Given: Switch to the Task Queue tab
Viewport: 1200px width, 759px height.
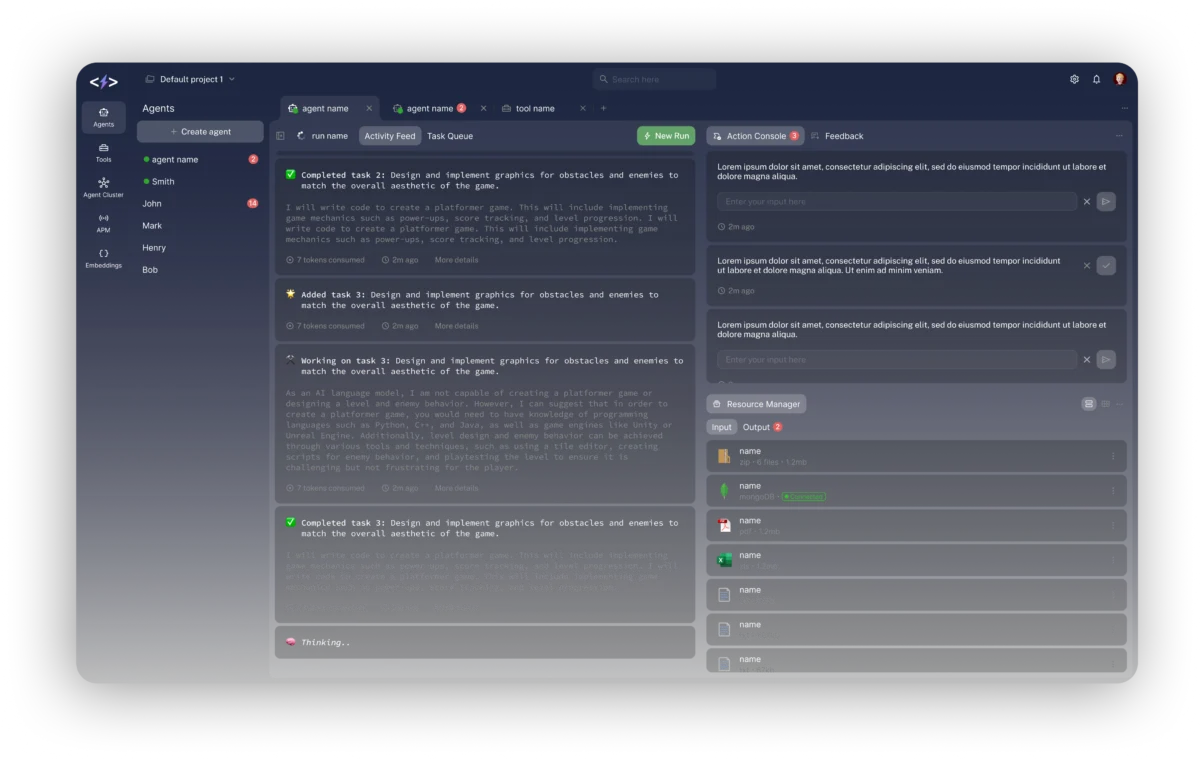Looking at the screenshot, I should (x=450, y=136).
